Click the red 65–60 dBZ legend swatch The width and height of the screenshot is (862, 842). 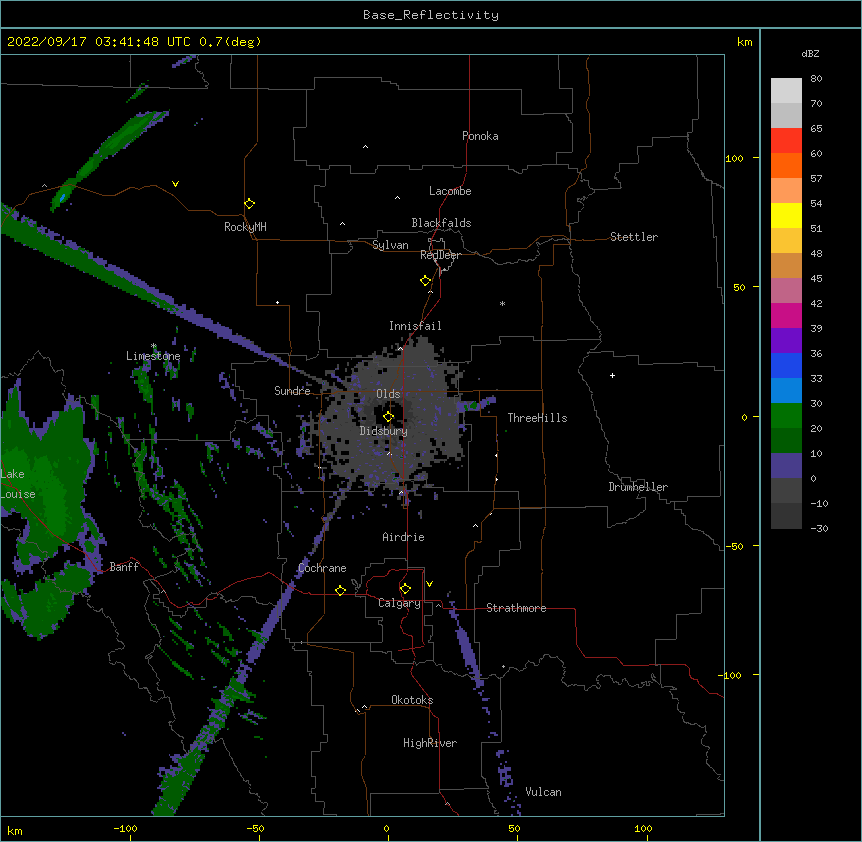point(786,140)
